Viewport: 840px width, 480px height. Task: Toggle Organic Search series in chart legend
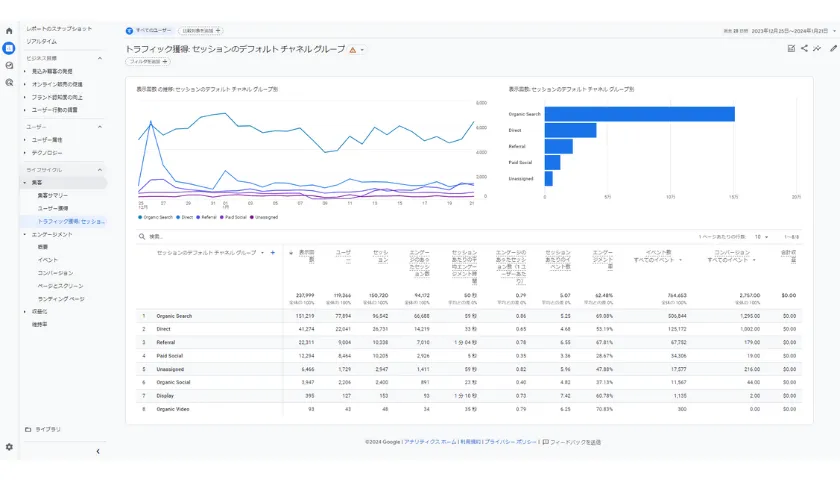157,216
